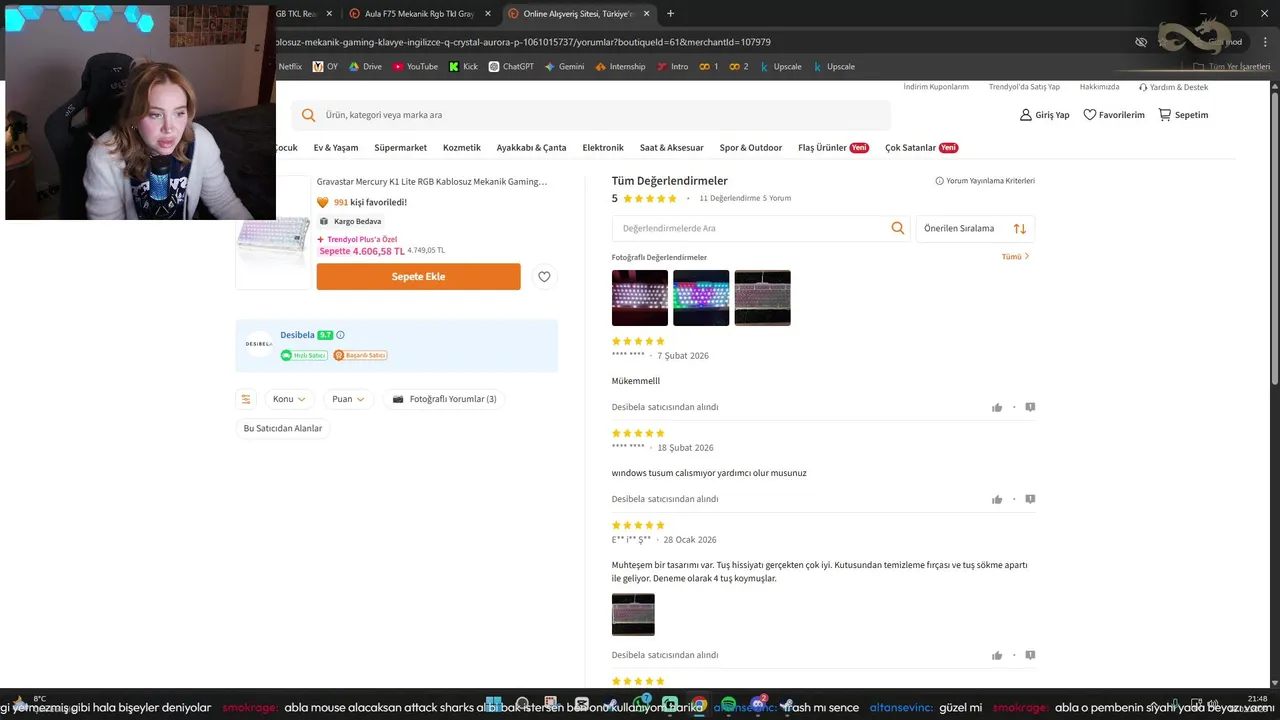
Task: Click Windows Start button in taskbar
Action: (x=493, y=704)
